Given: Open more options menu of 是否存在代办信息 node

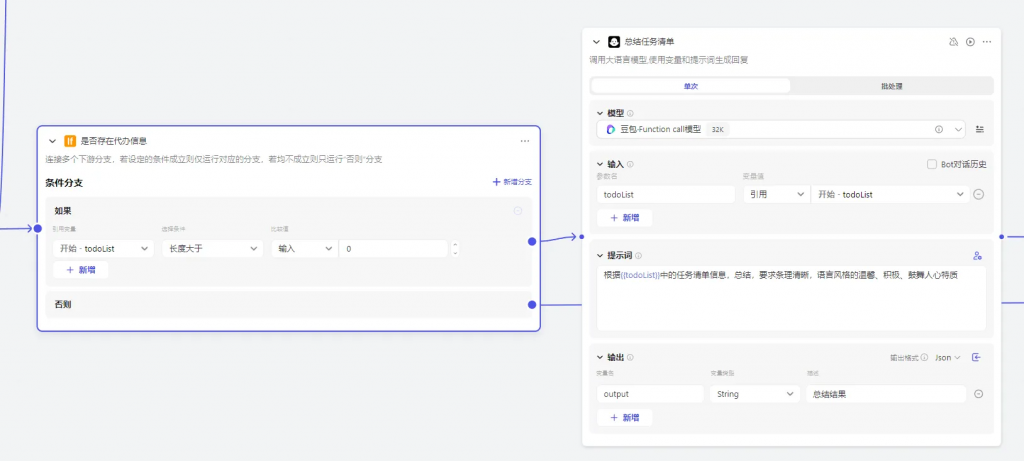Looking at the screenshot, I should pos(525,141).
